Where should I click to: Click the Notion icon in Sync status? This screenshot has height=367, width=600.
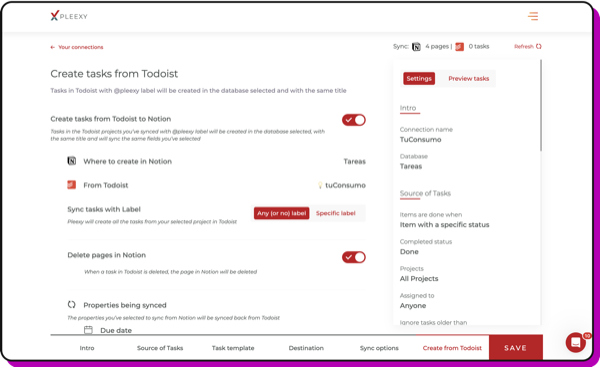tap(416, 47)
